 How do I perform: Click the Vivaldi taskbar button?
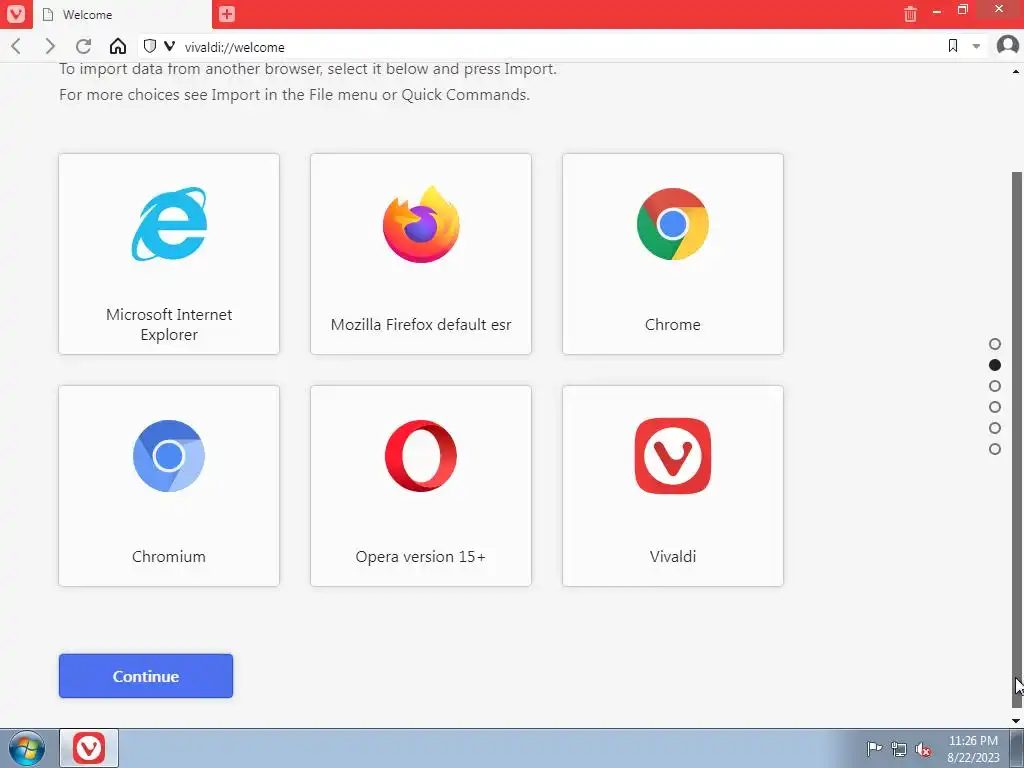[89, 748]
